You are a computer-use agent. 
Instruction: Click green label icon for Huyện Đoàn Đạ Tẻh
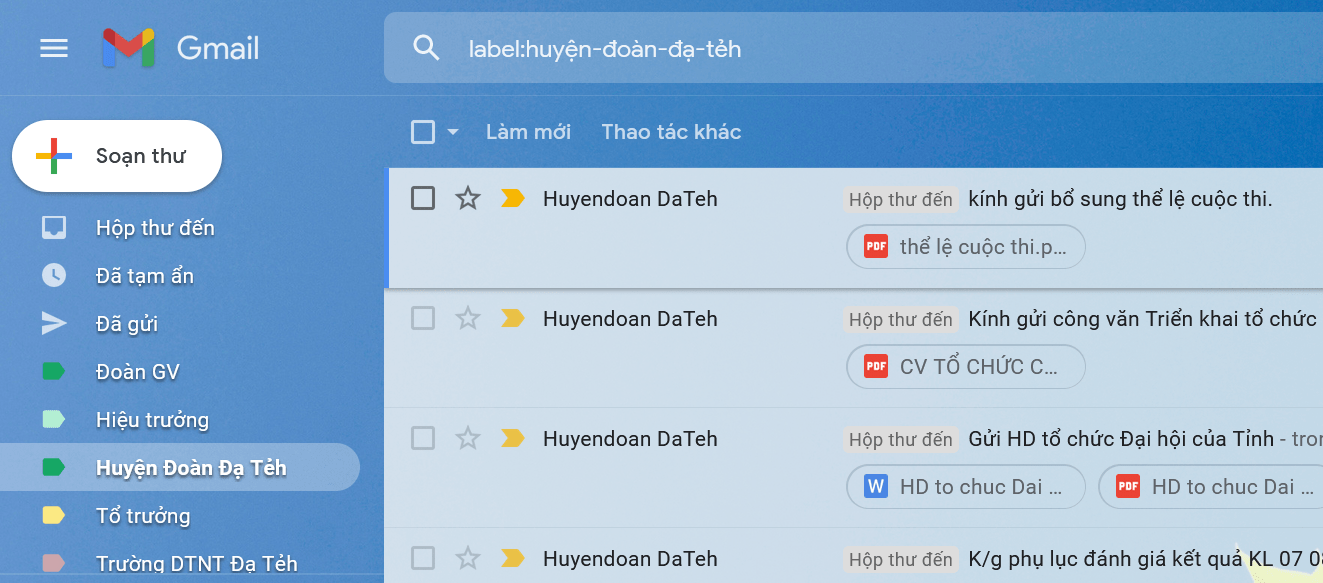[x=54, y=467]
